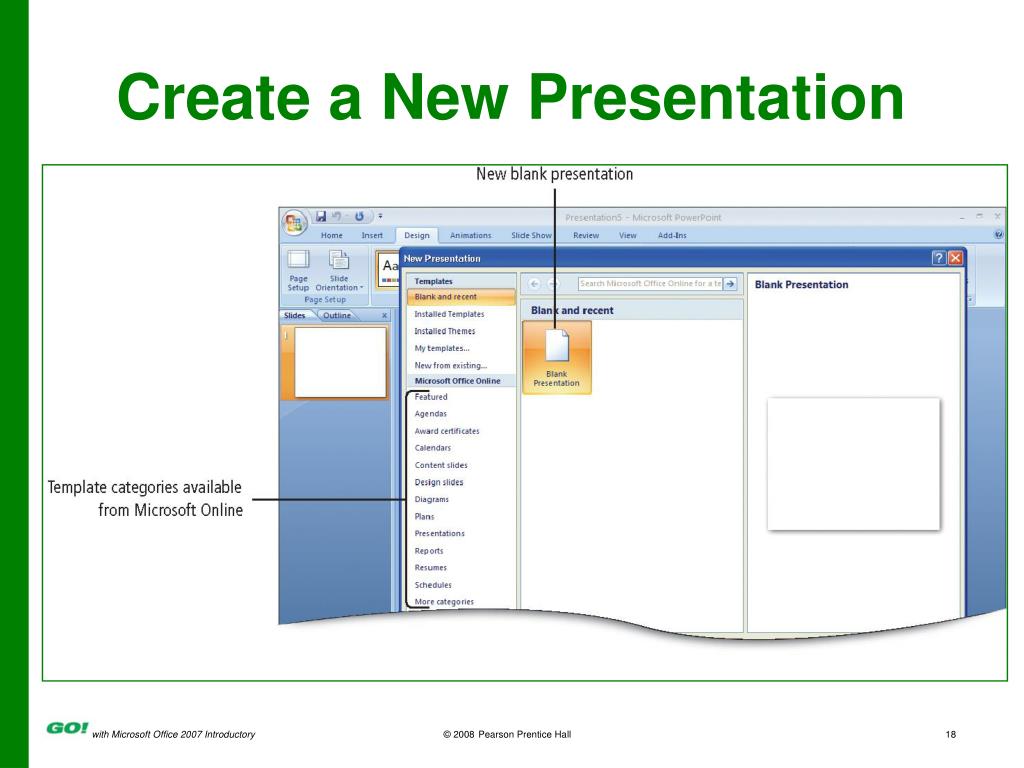Click the round Office button

pos(295,223)
